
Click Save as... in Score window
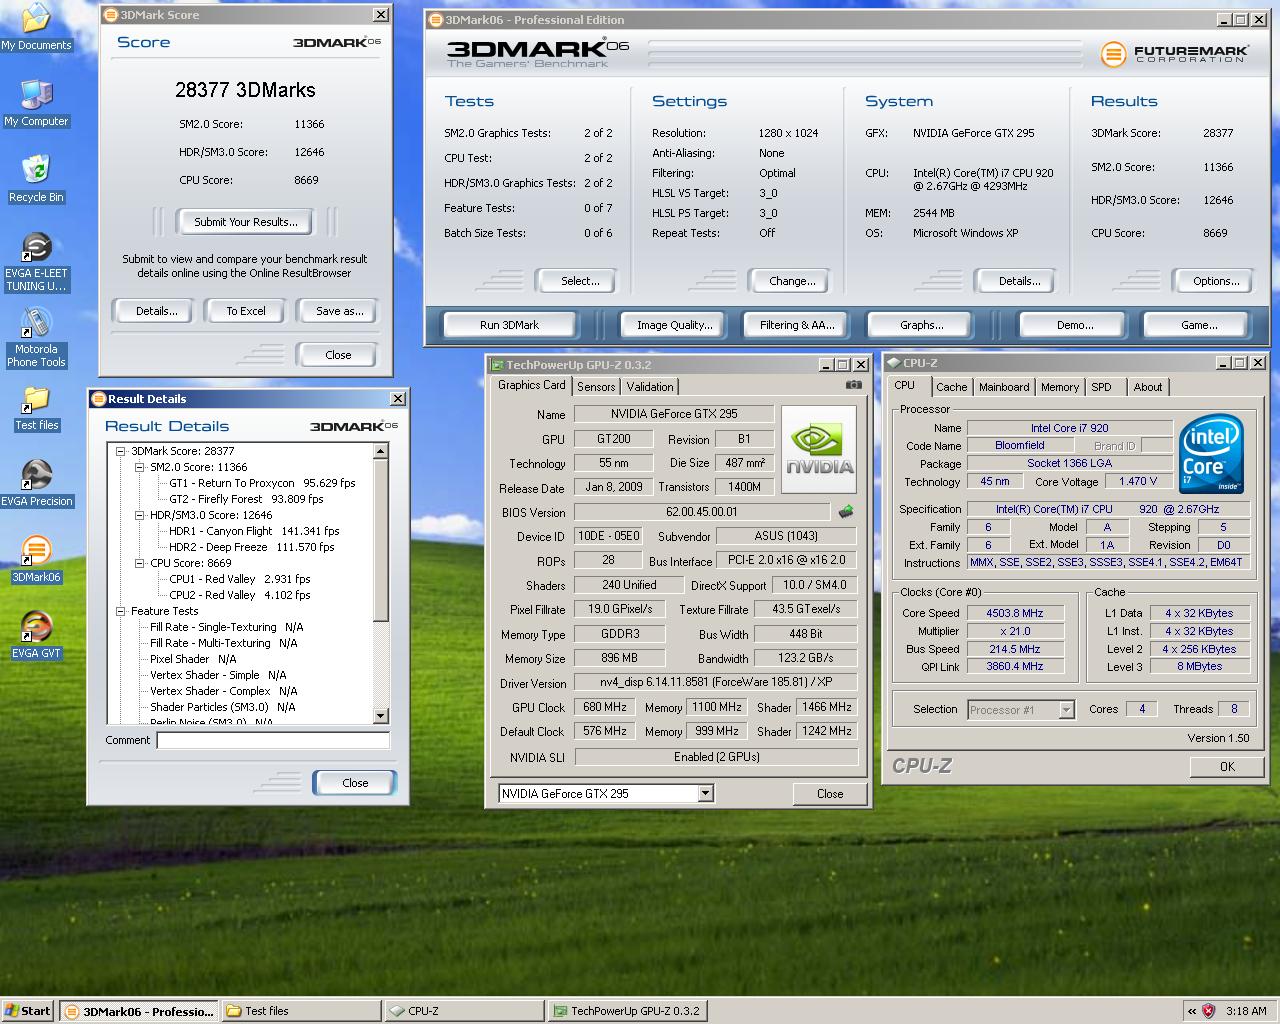click(339, 311)
